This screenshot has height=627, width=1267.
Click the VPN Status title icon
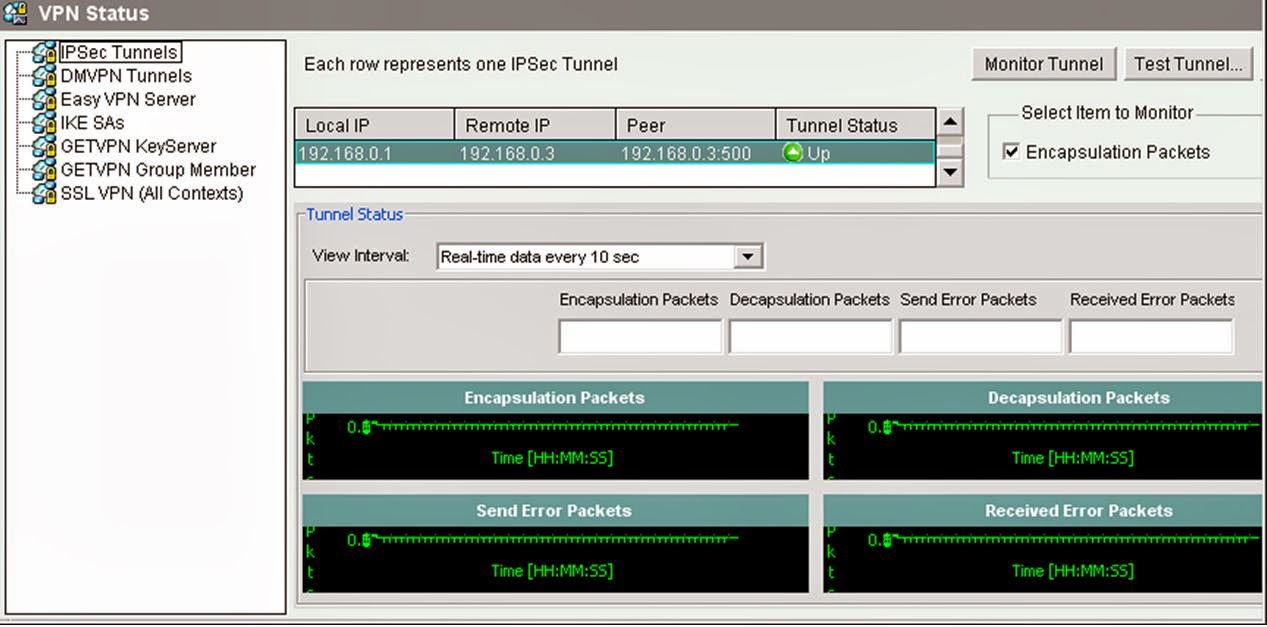[15, 13]
